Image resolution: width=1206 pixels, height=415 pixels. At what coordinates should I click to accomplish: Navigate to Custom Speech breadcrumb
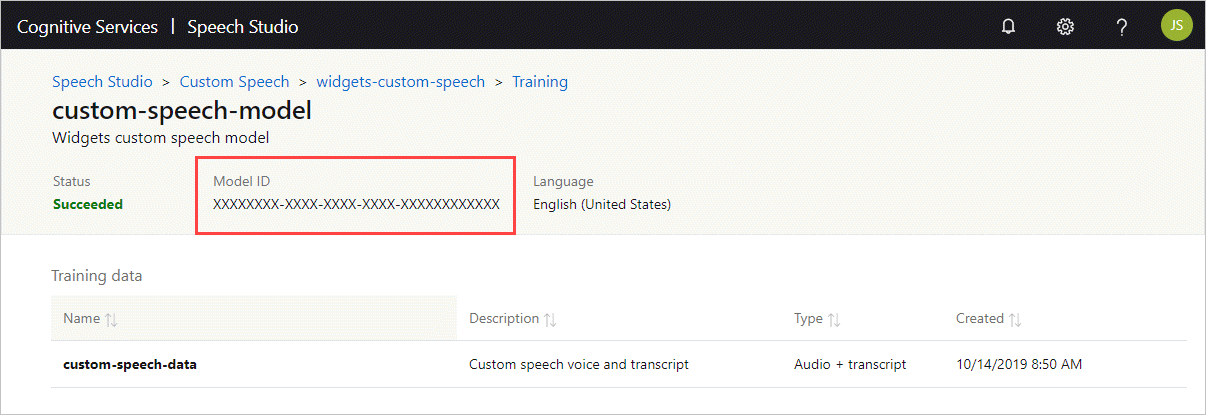pos(234,82)
